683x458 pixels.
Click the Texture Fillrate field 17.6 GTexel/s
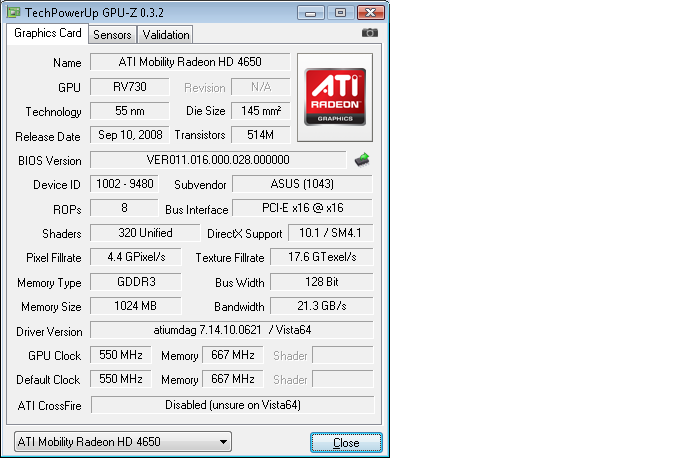pyautogui.click(x=321, y=257)
